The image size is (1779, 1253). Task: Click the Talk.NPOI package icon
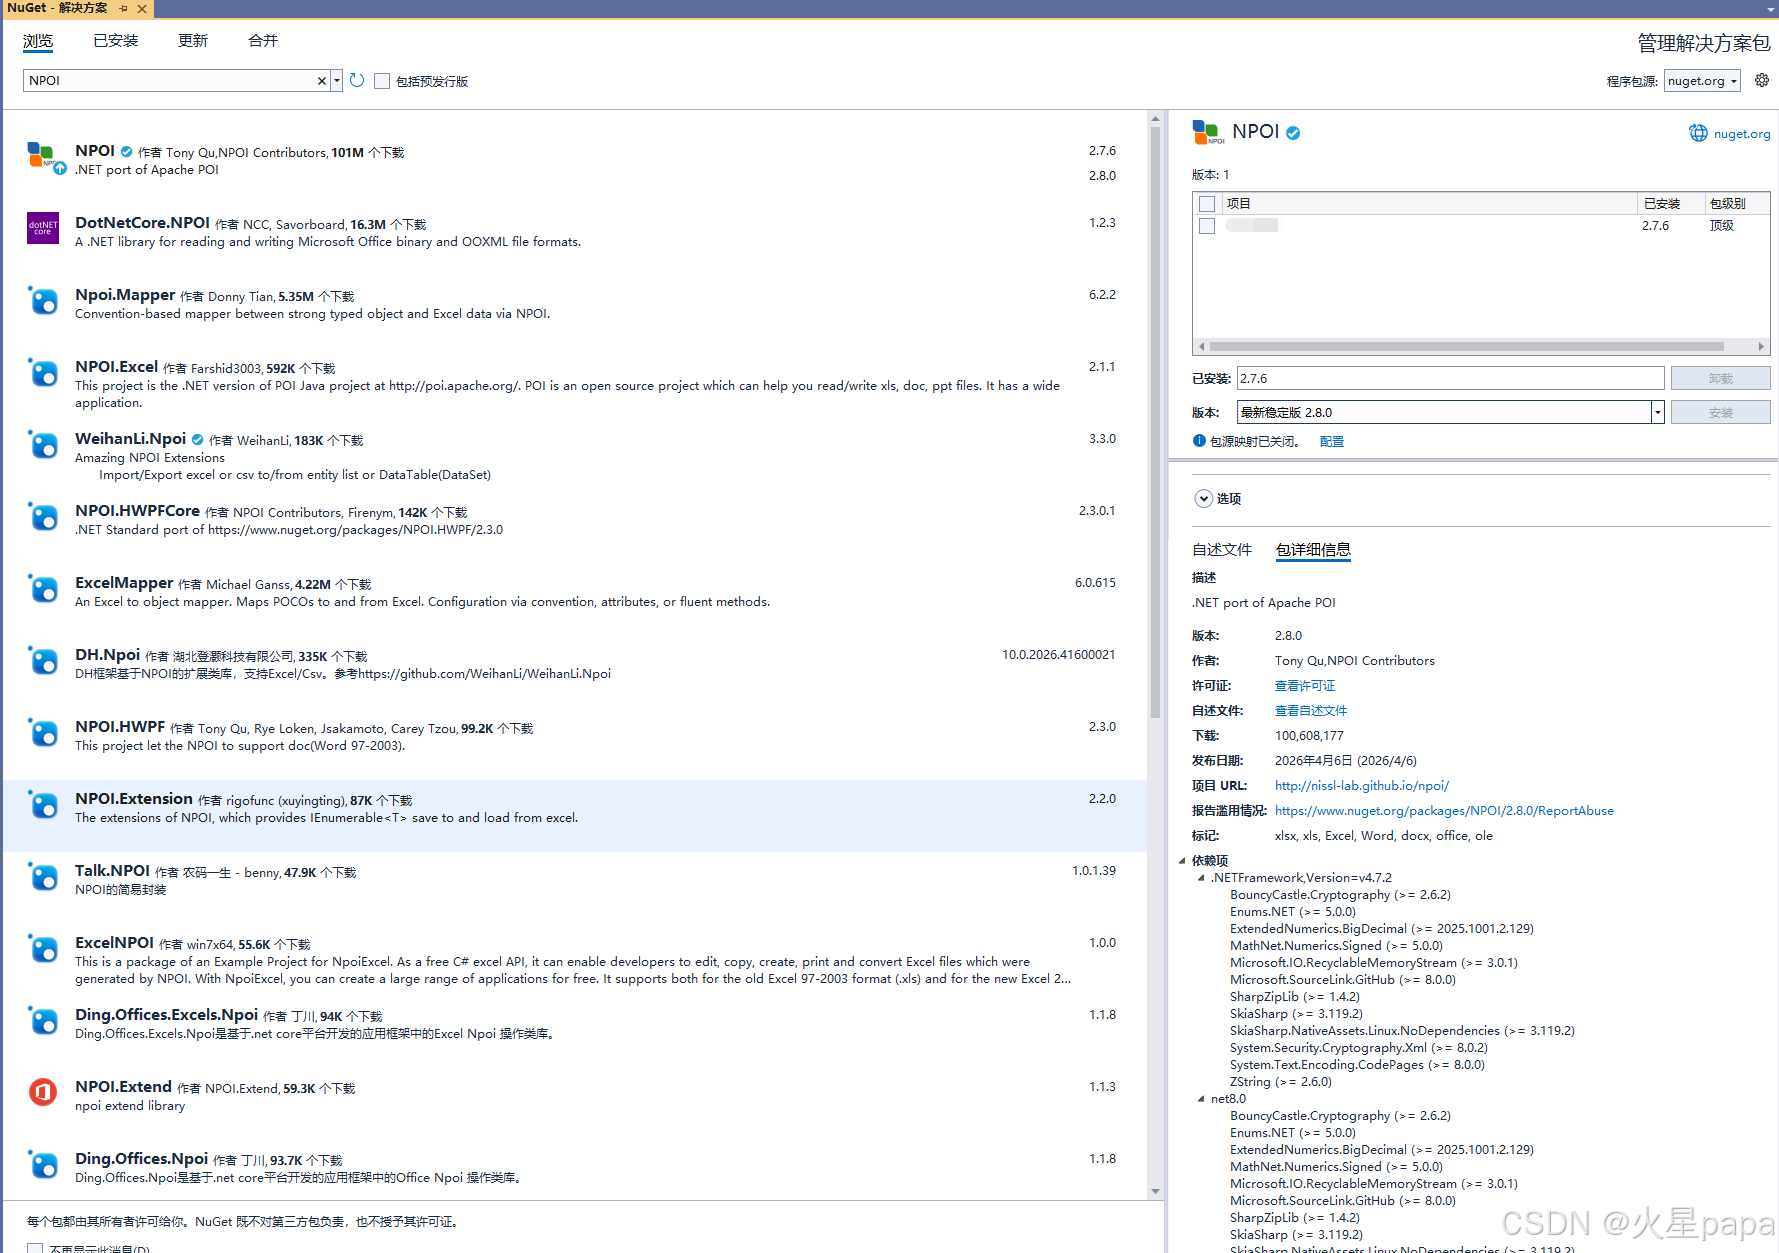pos(43,876)
